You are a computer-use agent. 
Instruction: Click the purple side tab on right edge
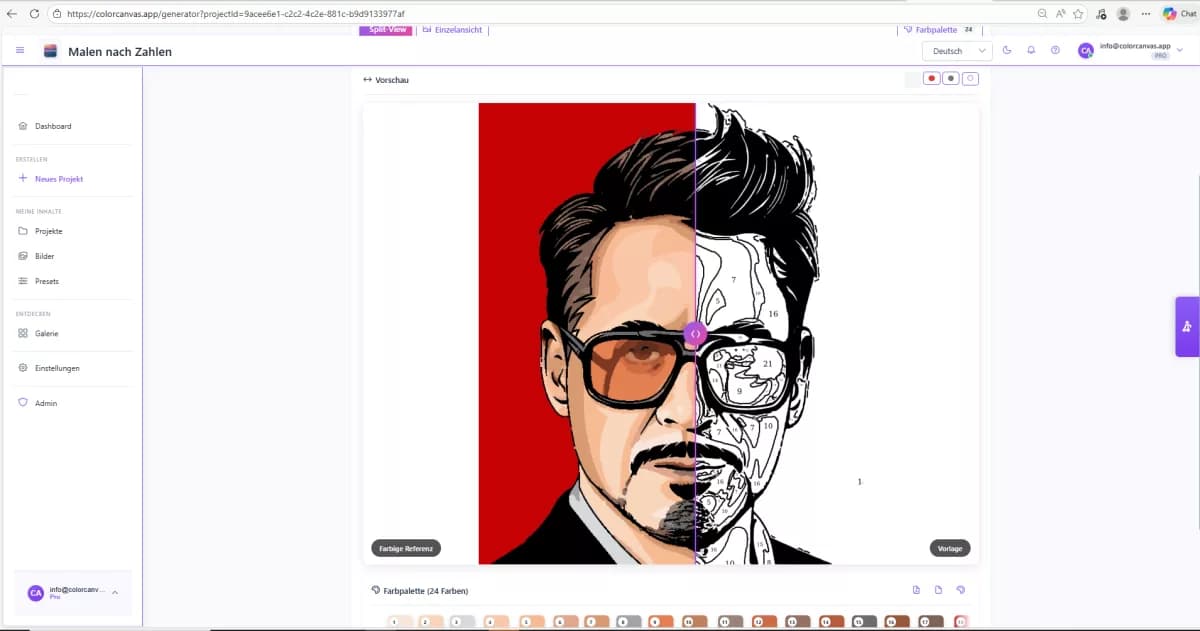click(1187, 327)
